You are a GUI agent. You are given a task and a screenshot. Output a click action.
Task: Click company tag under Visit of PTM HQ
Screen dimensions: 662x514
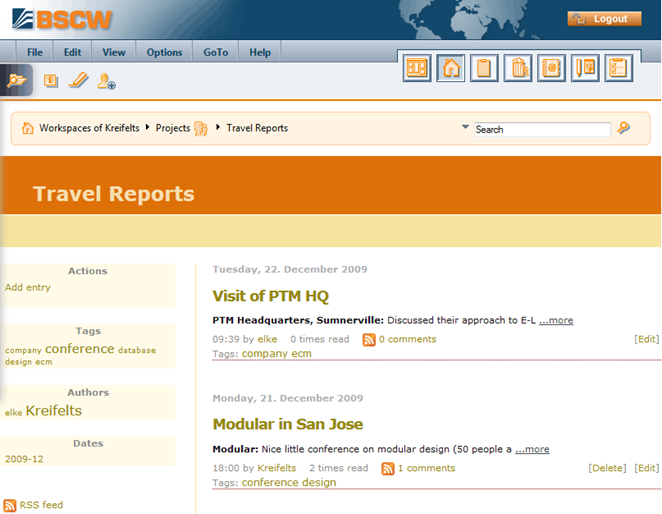tap(265, 354)
